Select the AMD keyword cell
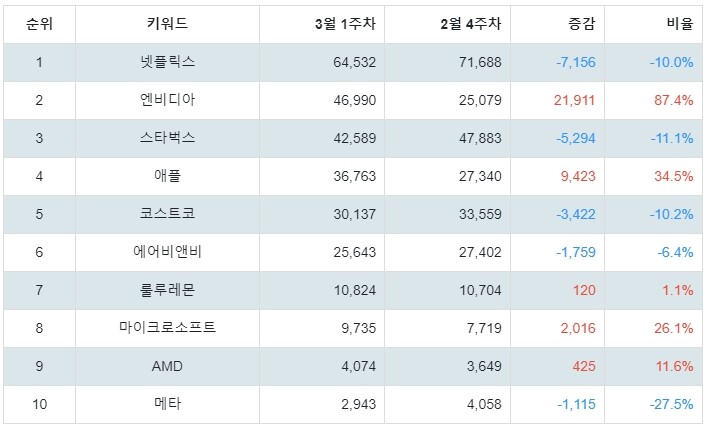 [167, 366]
